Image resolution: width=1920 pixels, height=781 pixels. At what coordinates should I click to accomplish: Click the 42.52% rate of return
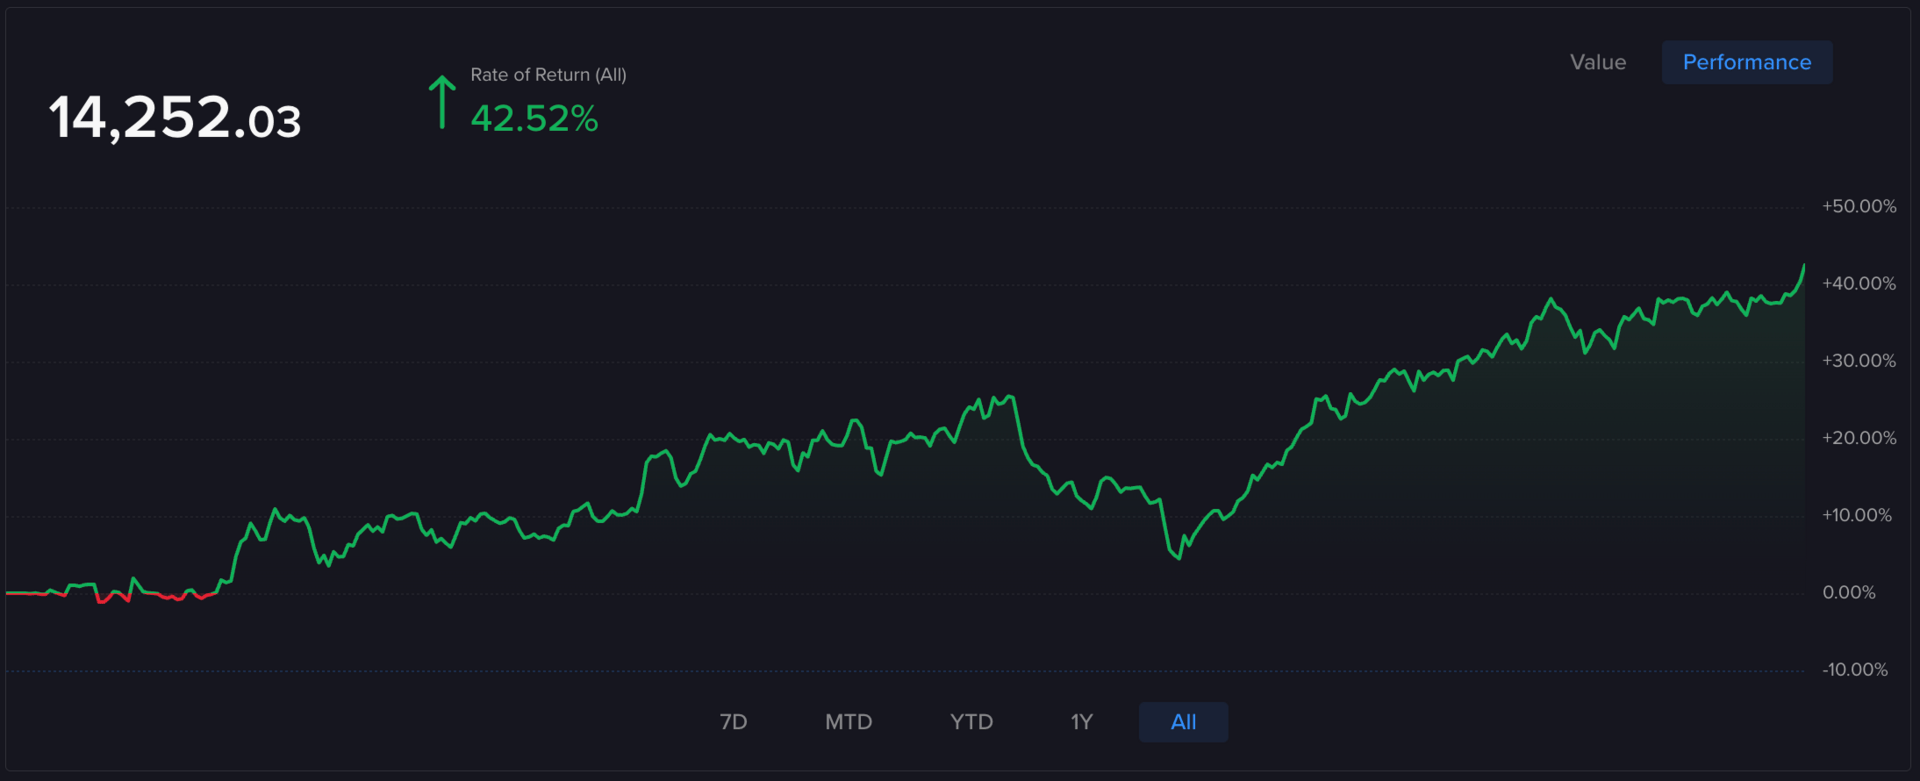(x=534, y=119)
